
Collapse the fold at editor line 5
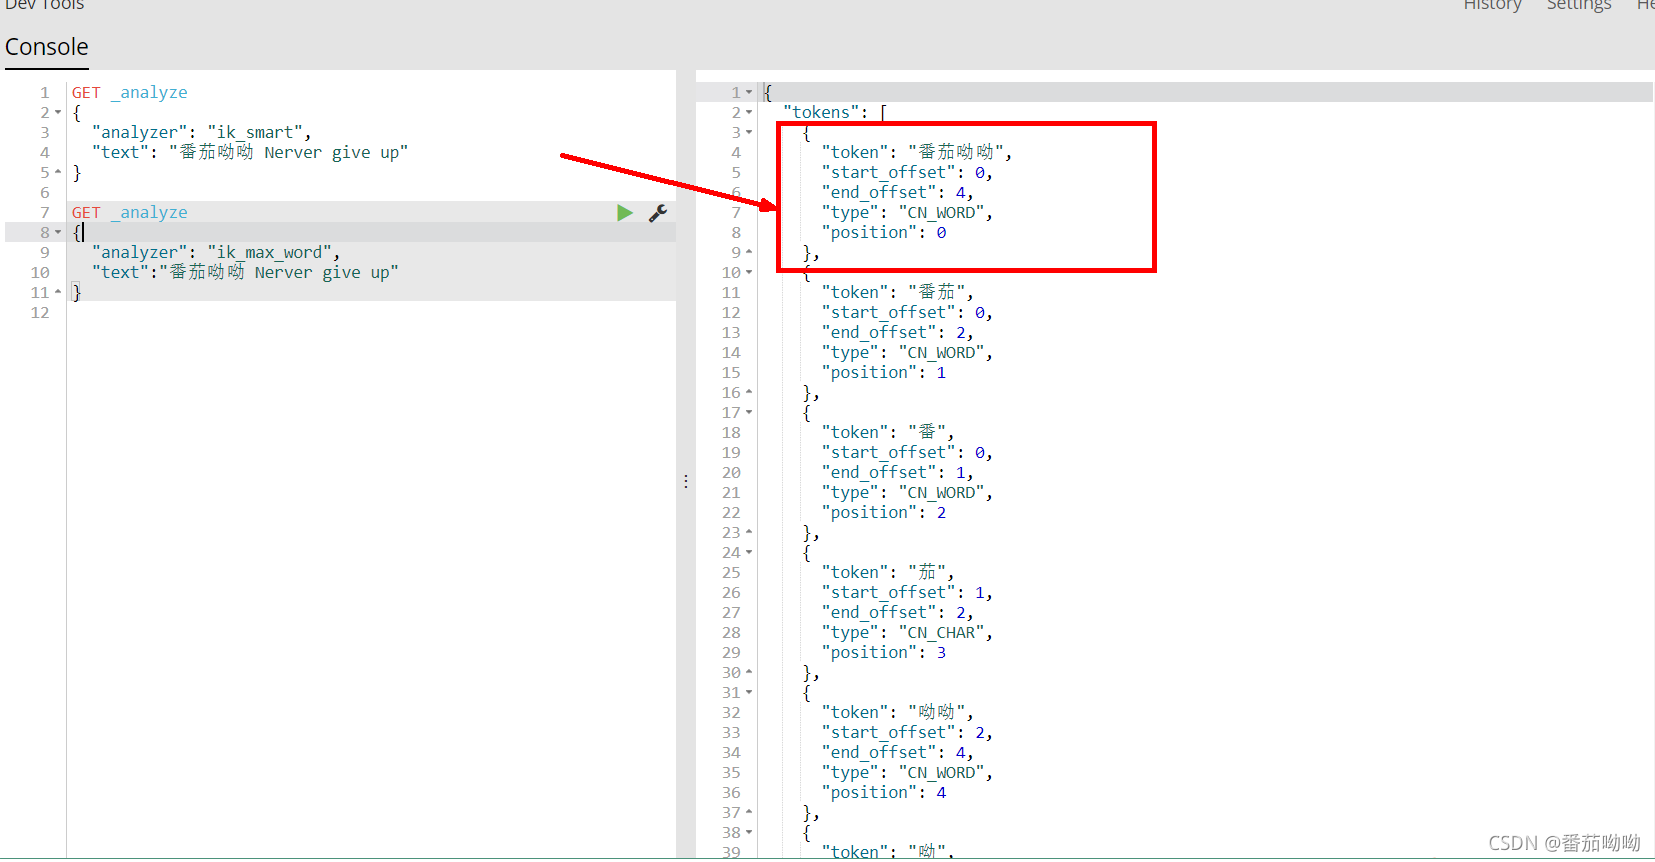[58, 172]
